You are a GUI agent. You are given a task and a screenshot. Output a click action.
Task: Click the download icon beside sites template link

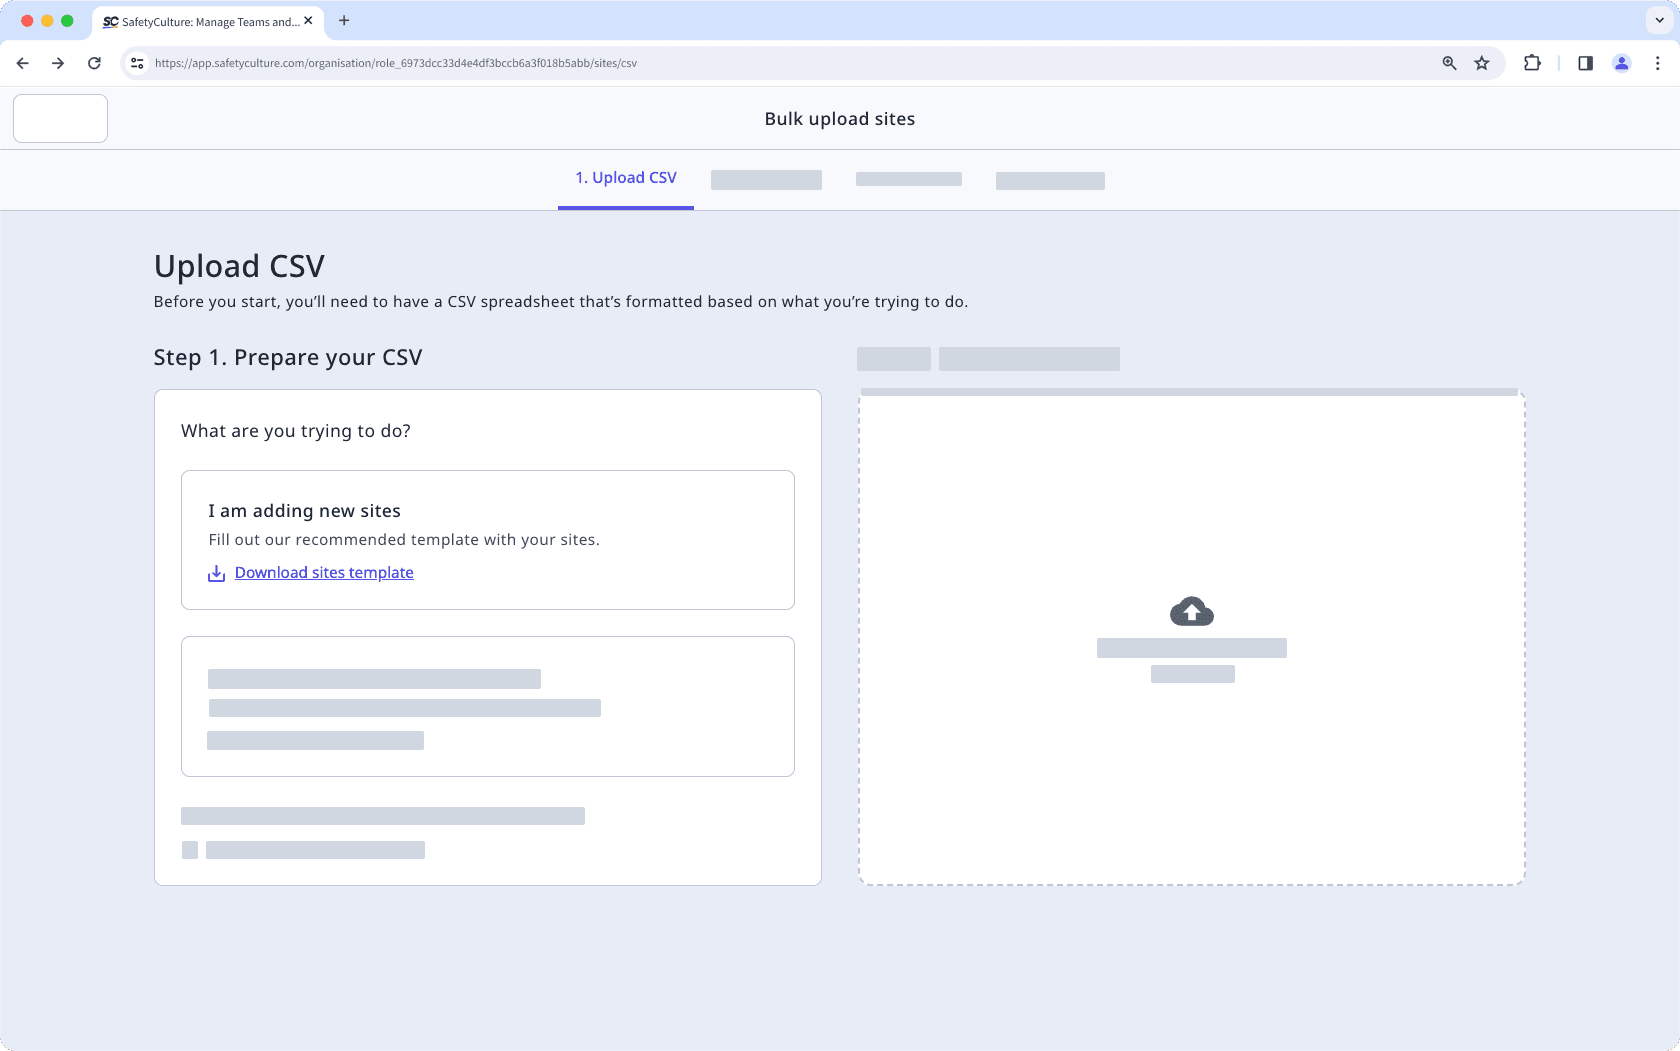coord(216,572)
